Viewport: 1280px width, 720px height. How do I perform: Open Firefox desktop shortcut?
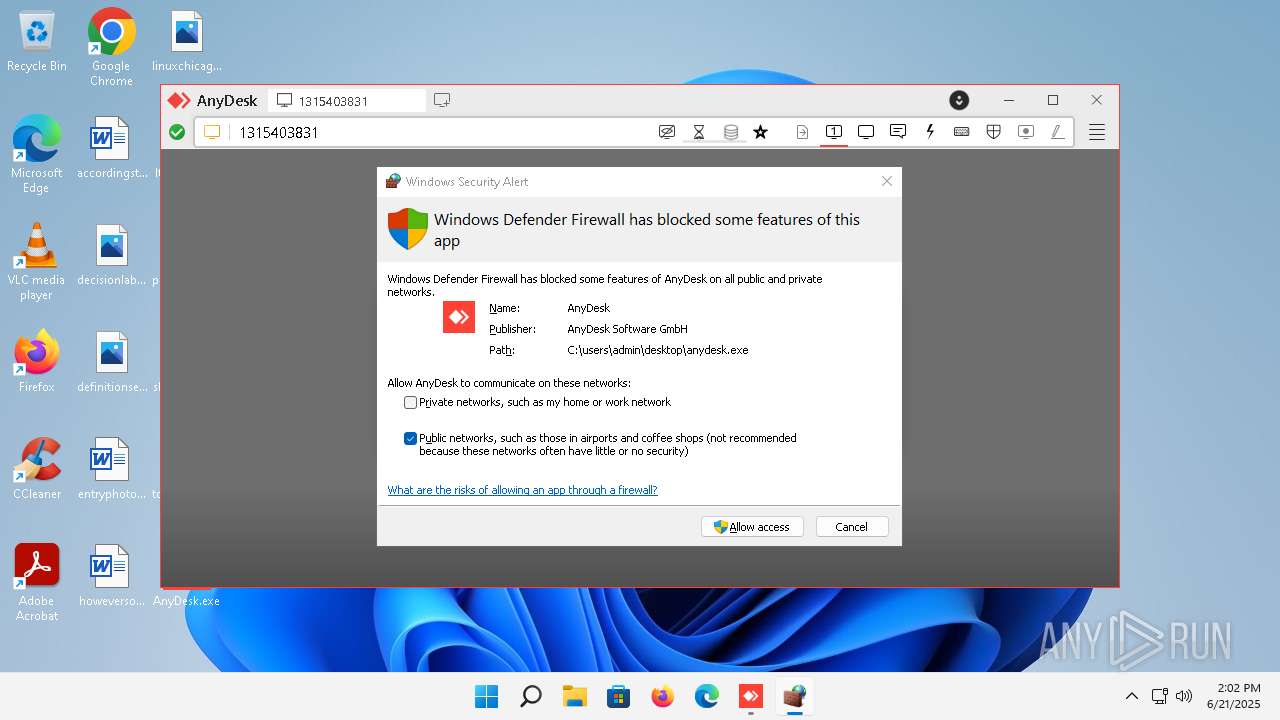(37, 362)
